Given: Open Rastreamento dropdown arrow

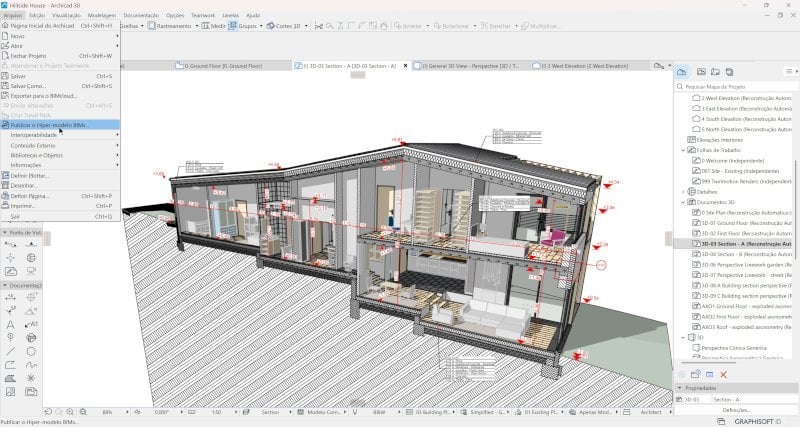Looking at the screenshot, I should tap(197, 26).
